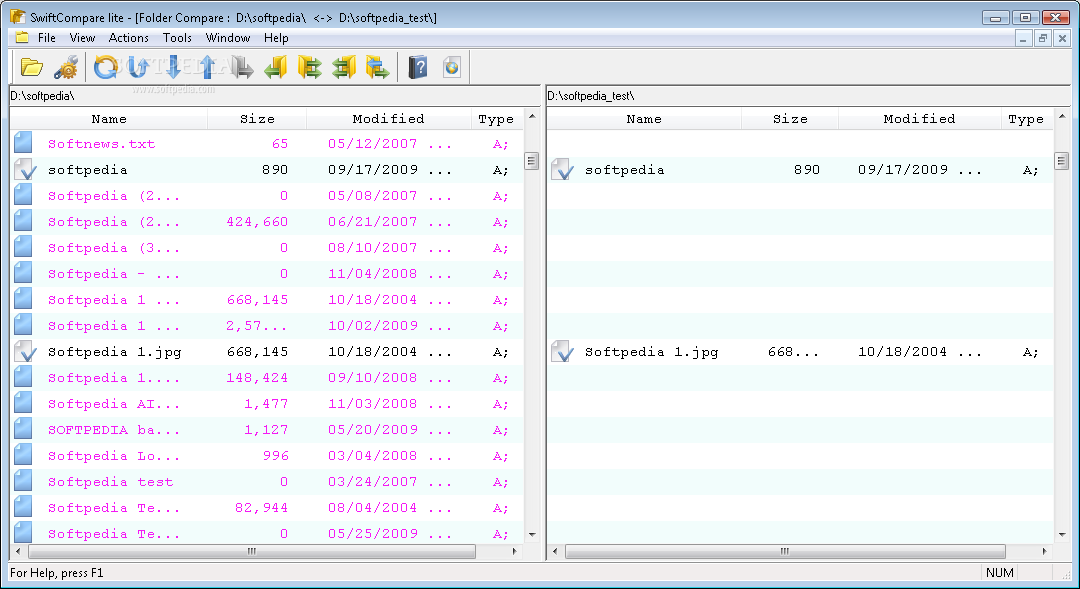1080x589 pixels.
Task: Select the Softnews.txt file name
Action: point(101,144)
